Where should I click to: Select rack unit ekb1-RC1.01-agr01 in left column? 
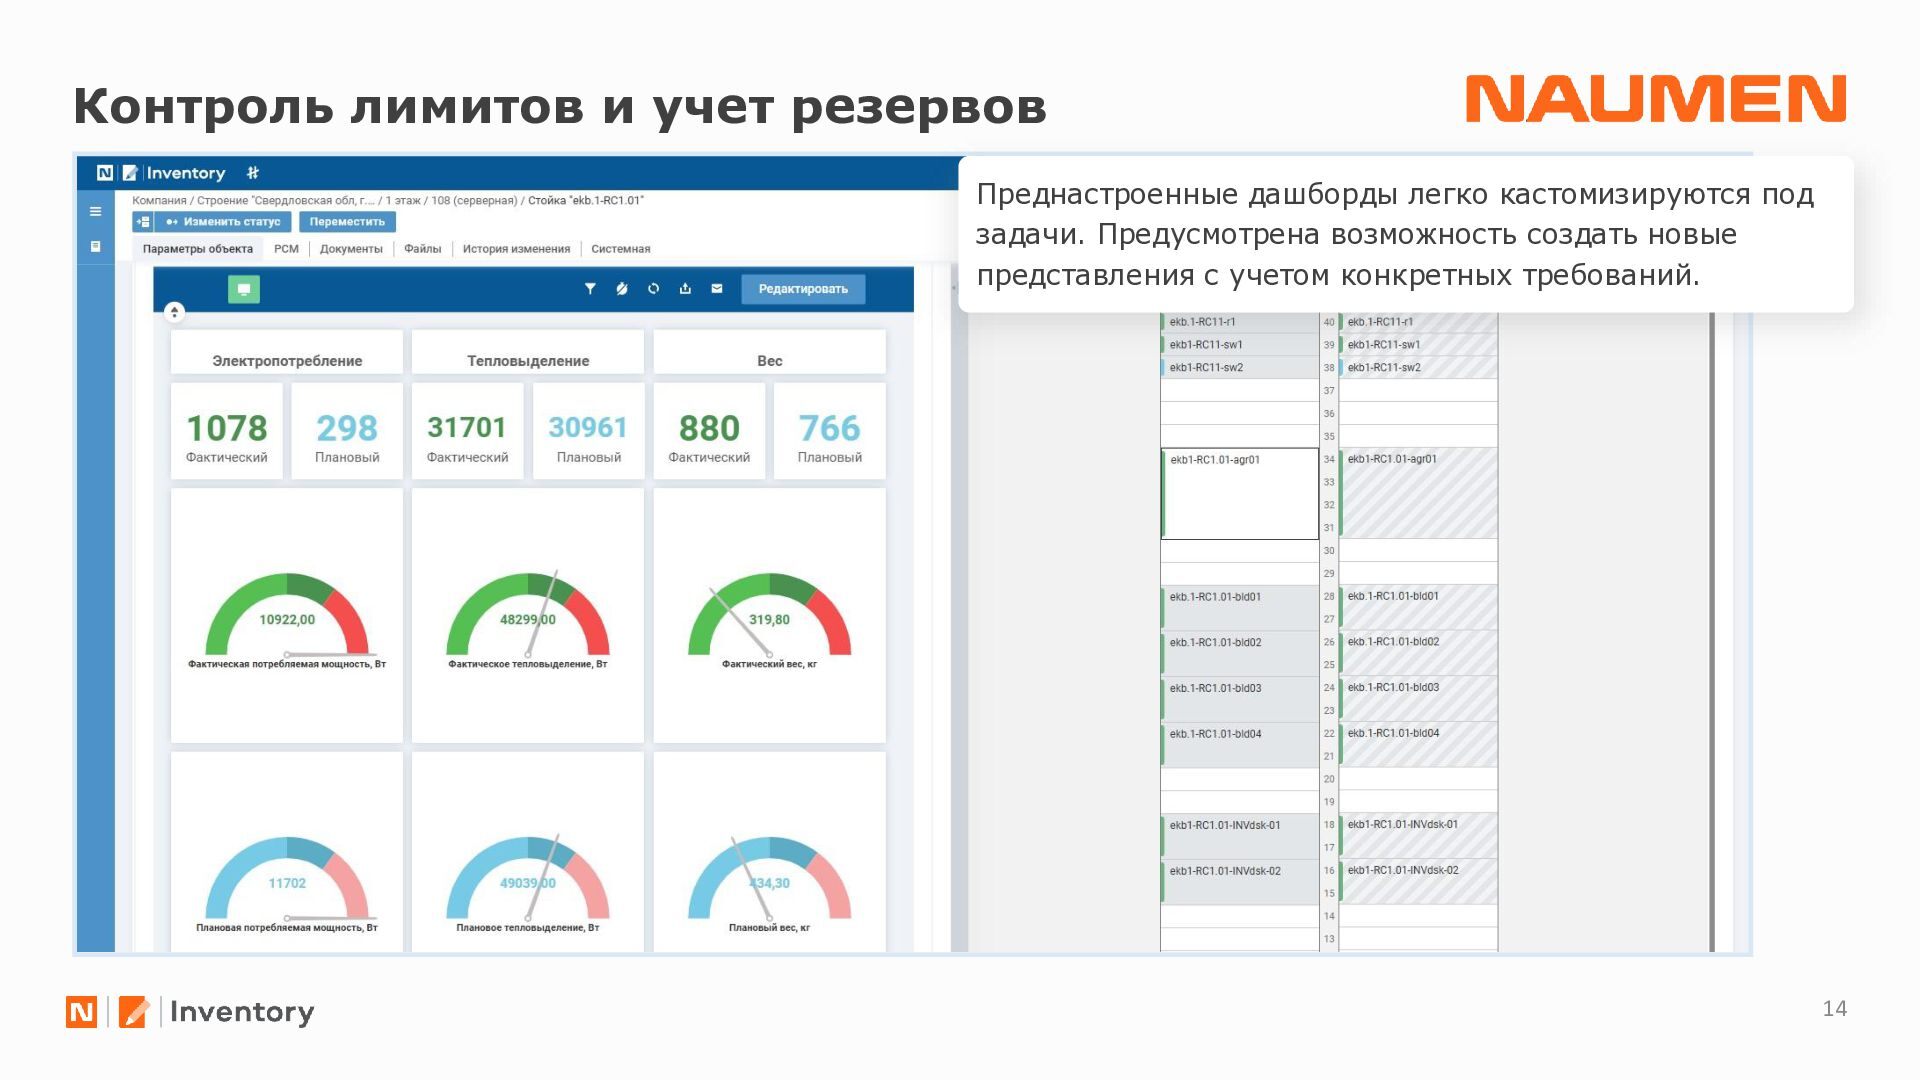point(1239,493)
